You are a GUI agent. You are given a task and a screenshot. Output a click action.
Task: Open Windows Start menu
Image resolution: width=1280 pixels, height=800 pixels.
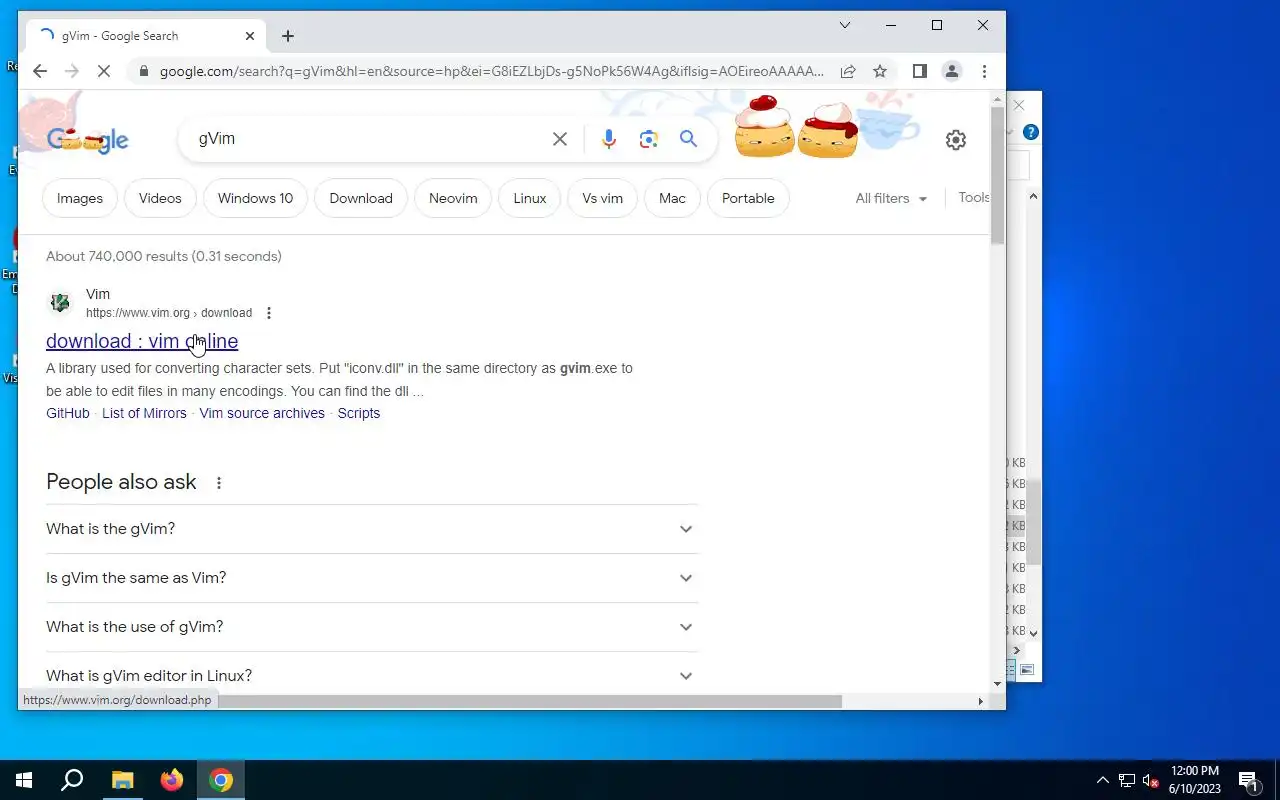pos(24,780)
